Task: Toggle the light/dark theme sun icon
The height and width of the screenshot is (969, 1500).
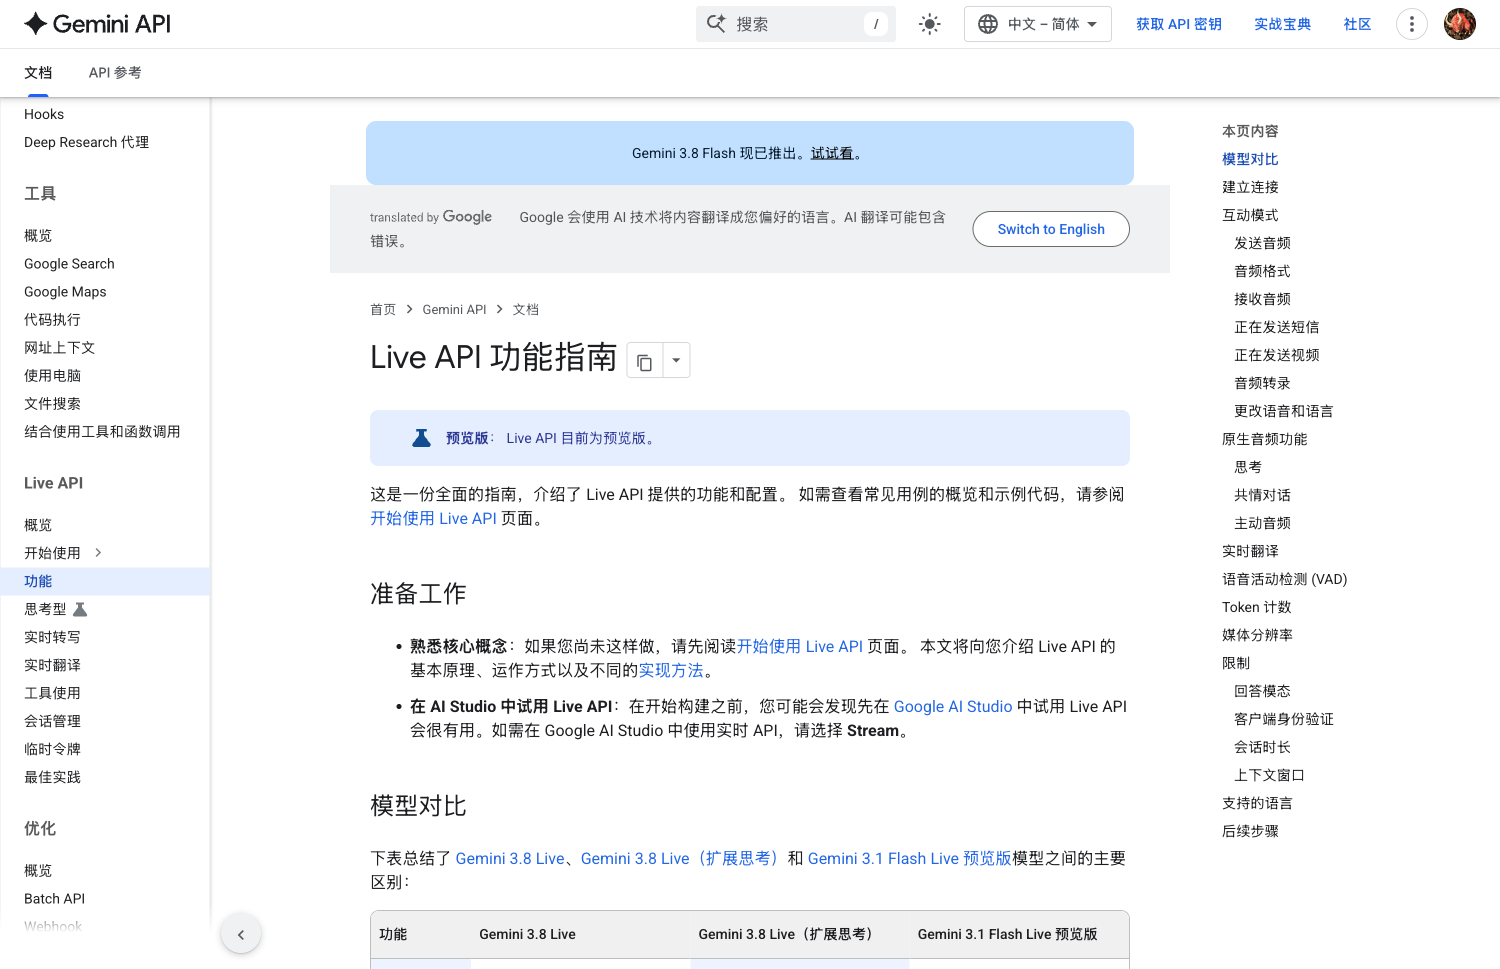Action: 930,24
